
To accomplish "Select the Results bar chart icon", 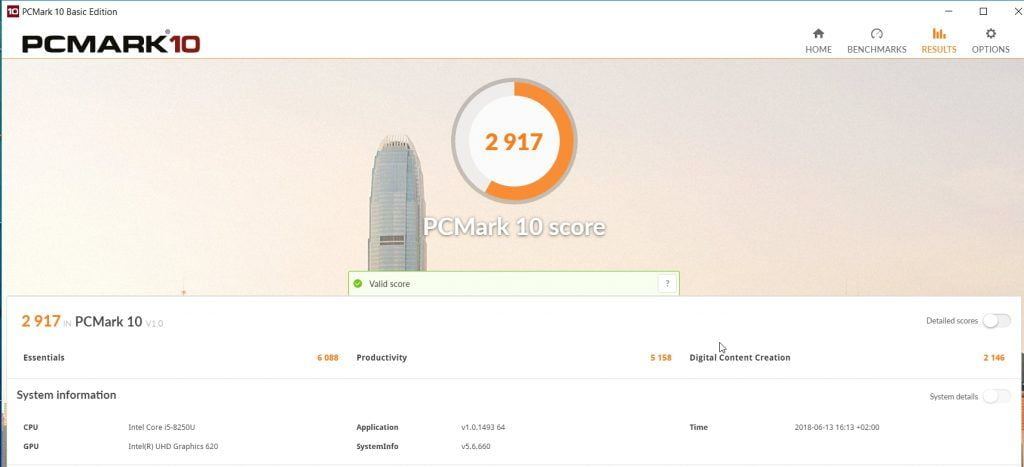I will coord(938,33).
